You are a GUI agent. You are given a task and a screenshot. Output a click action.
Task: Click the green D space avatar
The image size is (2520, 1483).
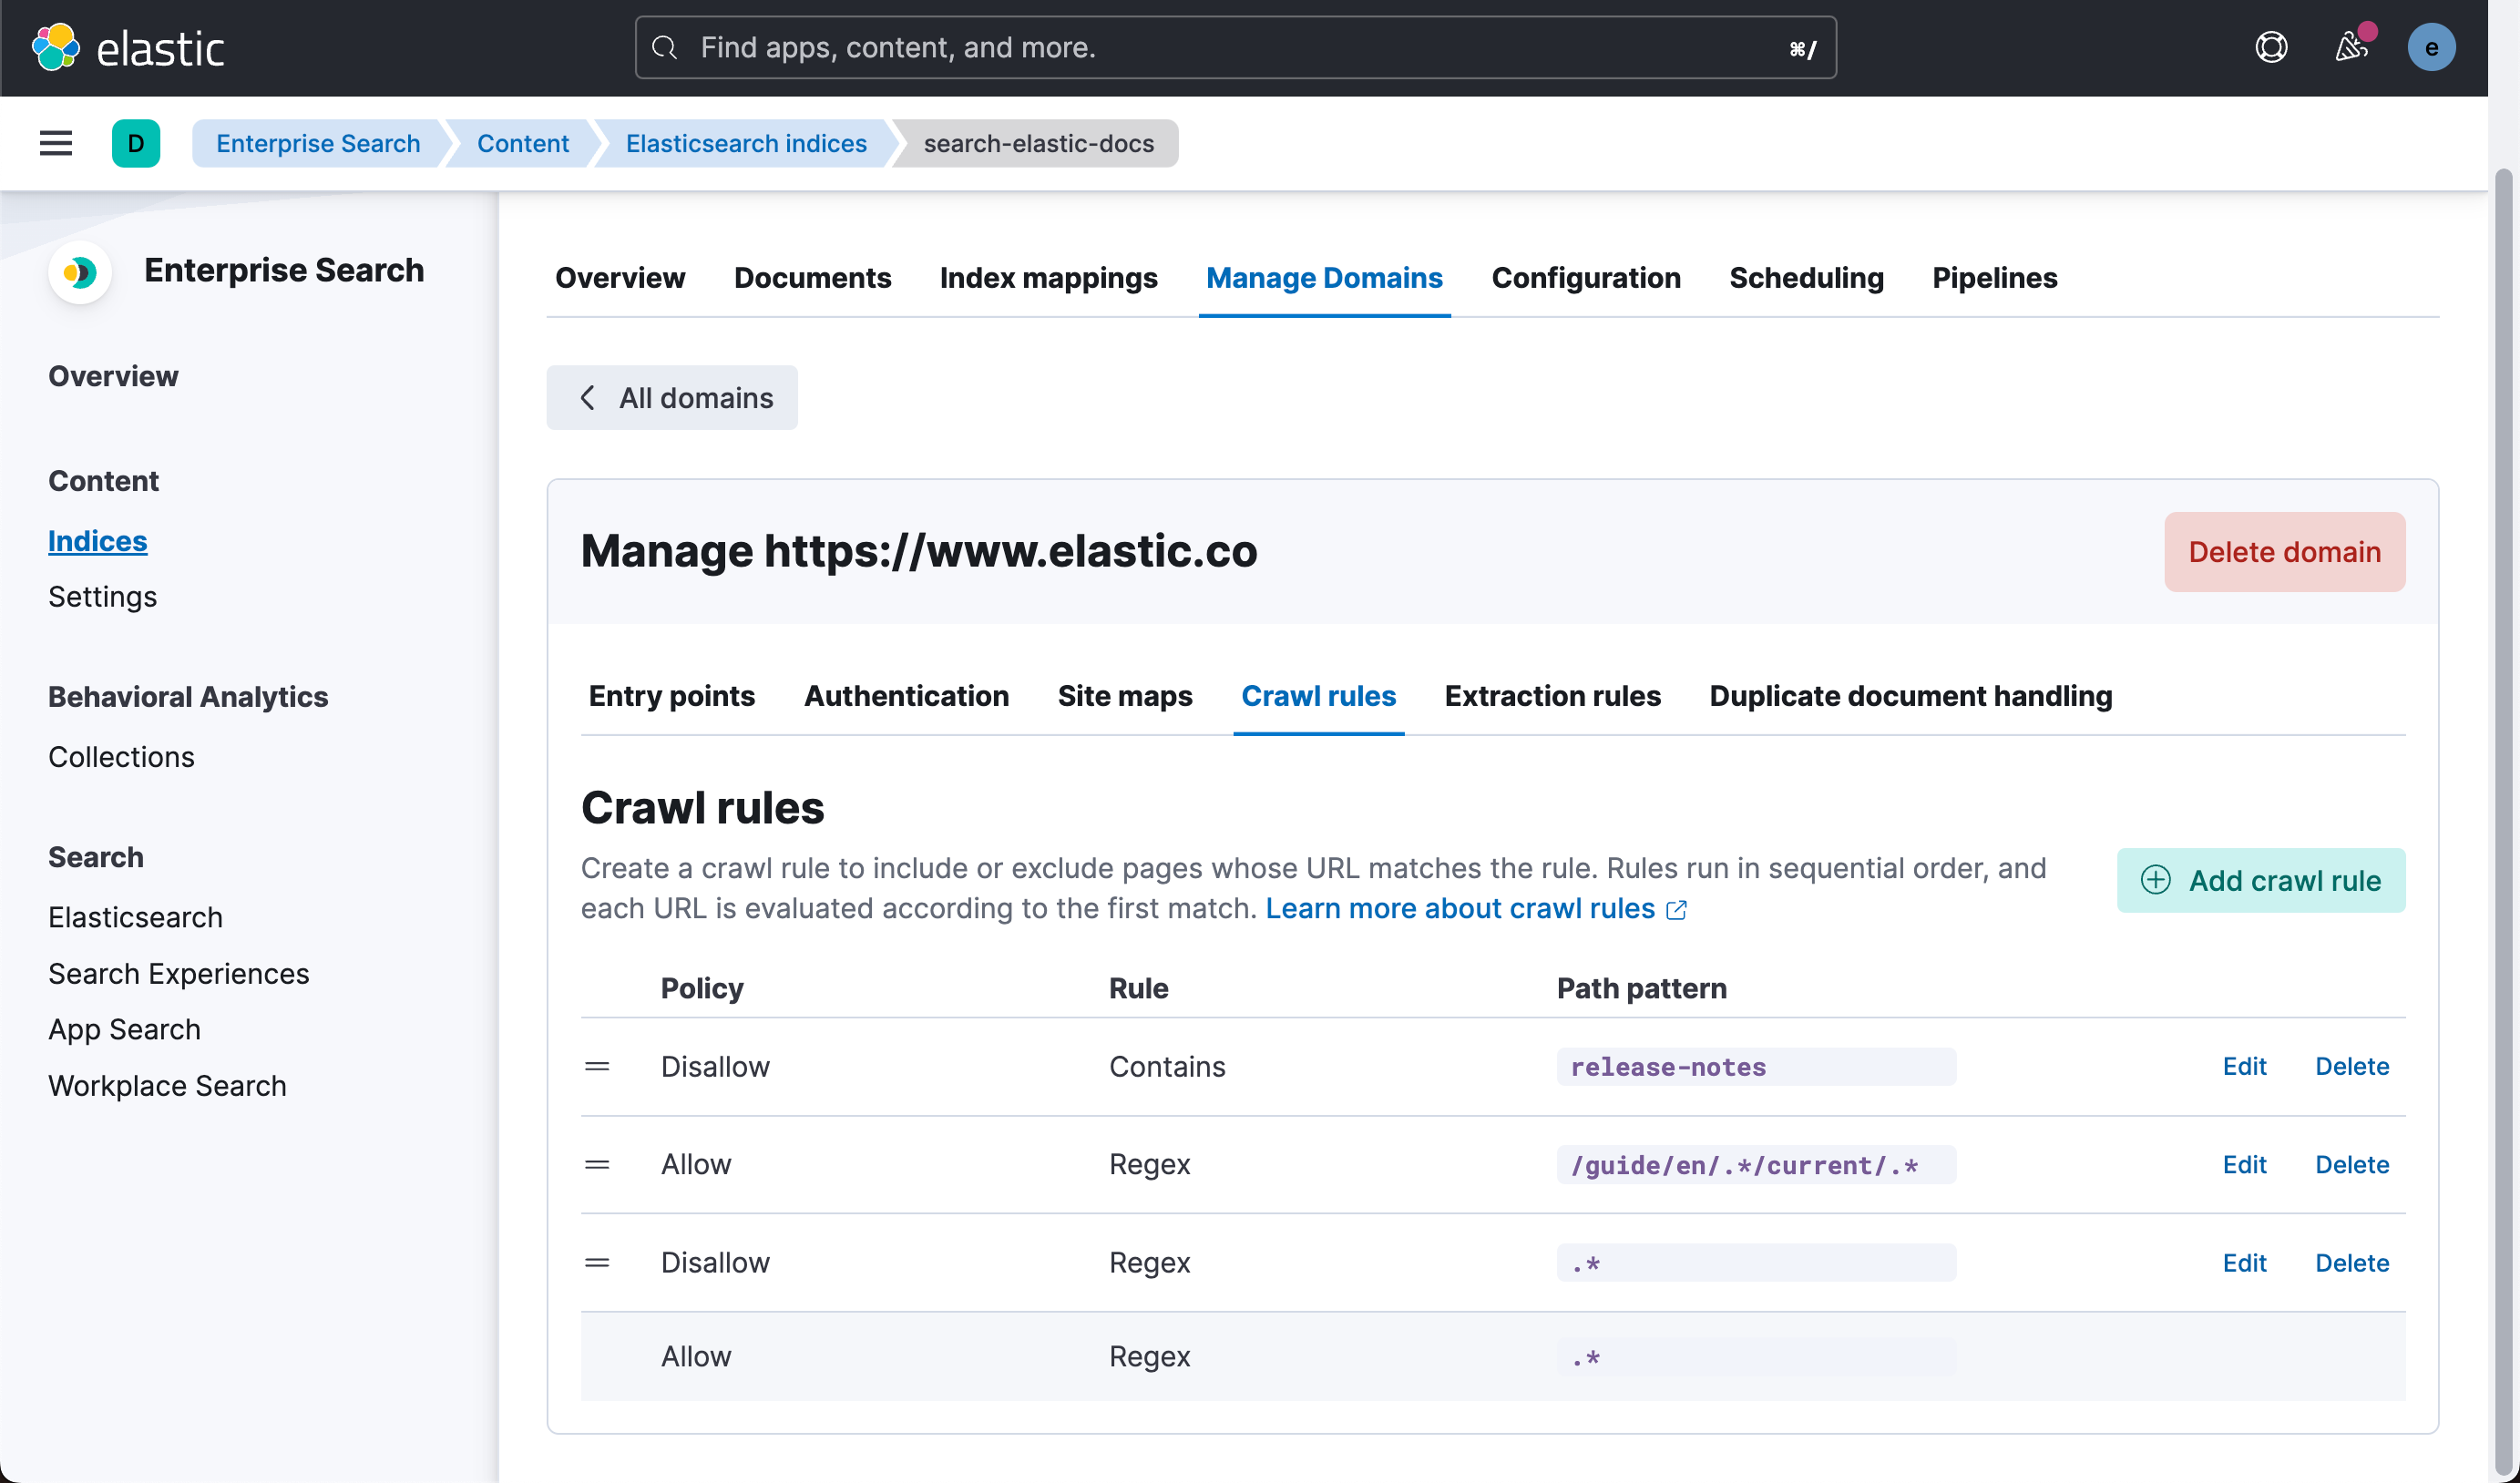point(136,143)
